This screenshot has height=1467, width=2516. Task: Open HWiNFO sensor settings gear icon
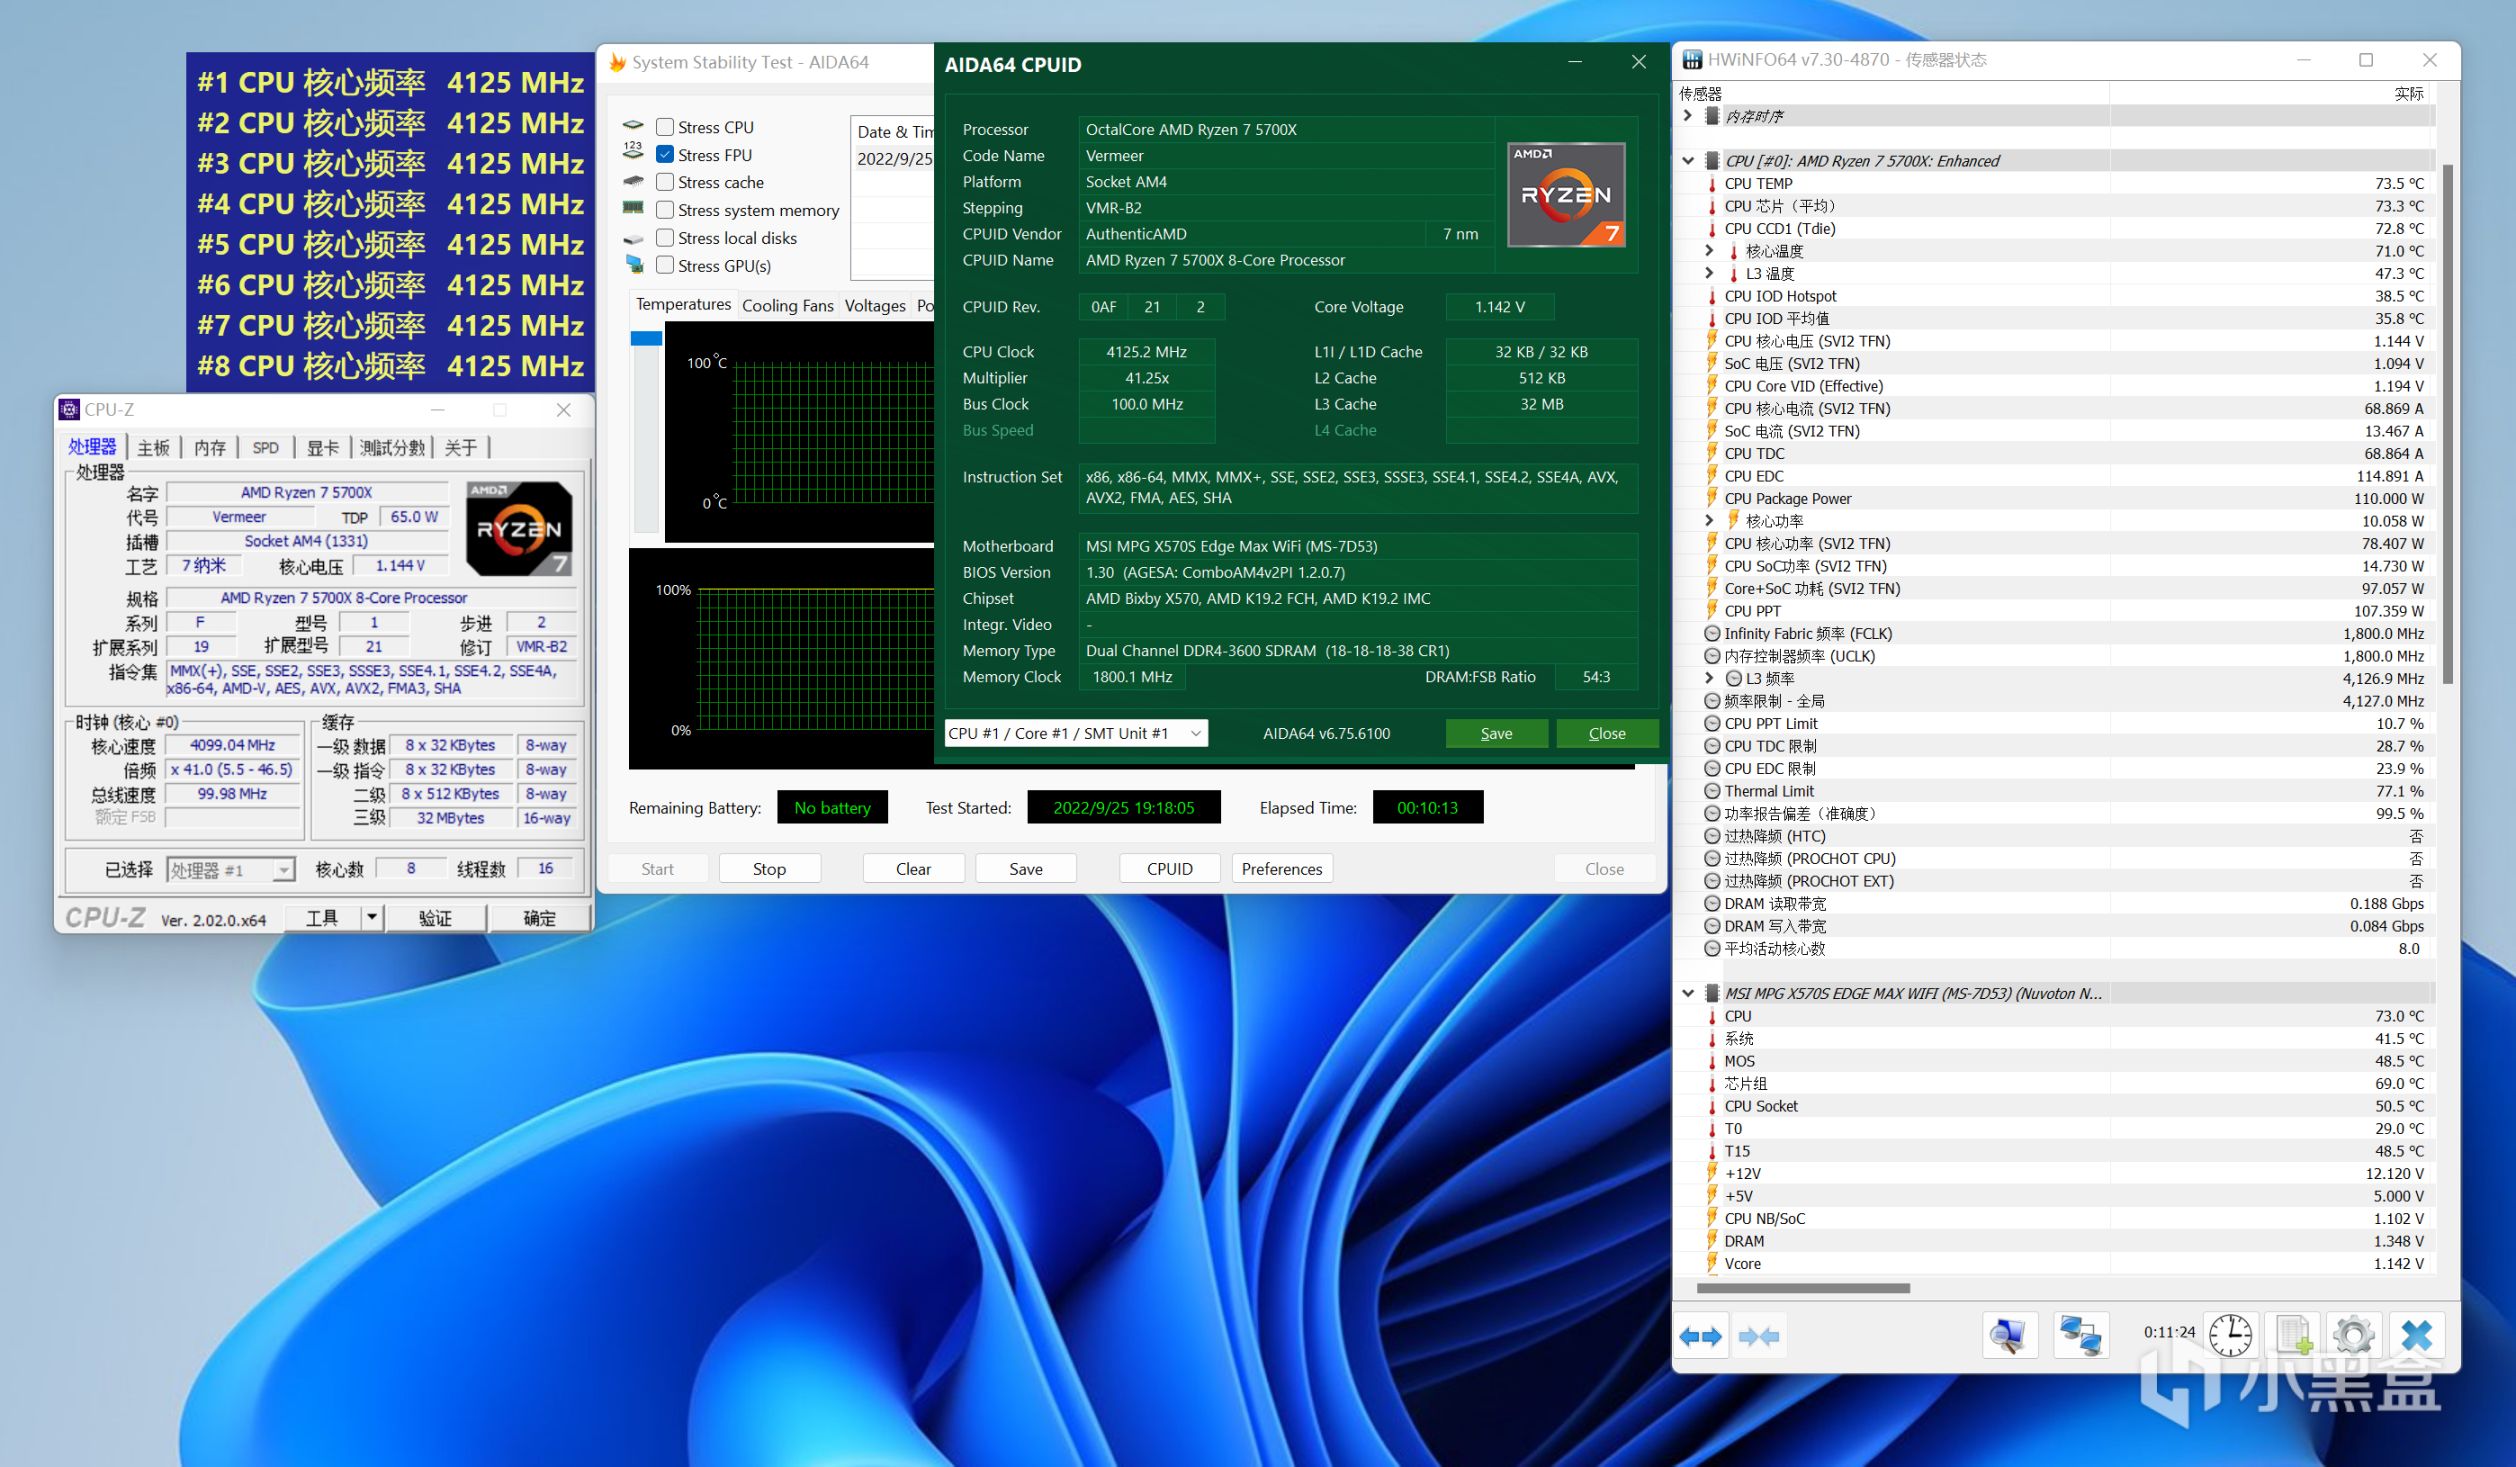[x=2353, y=1336]
